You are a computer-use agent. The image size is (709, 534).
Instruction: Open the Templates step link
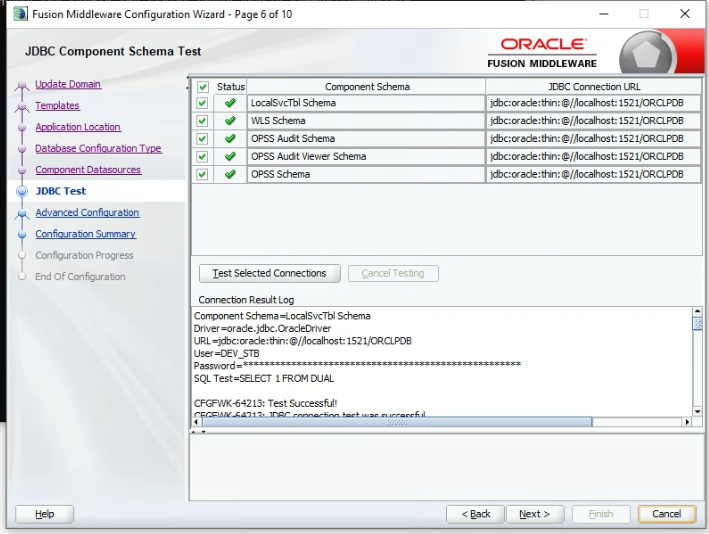pos(57,105)
